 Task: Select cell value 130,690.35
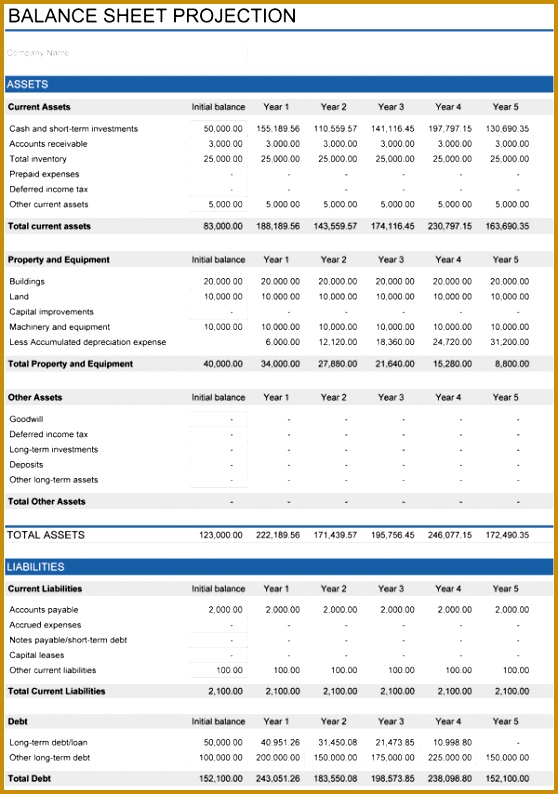(x=507, y=129)
